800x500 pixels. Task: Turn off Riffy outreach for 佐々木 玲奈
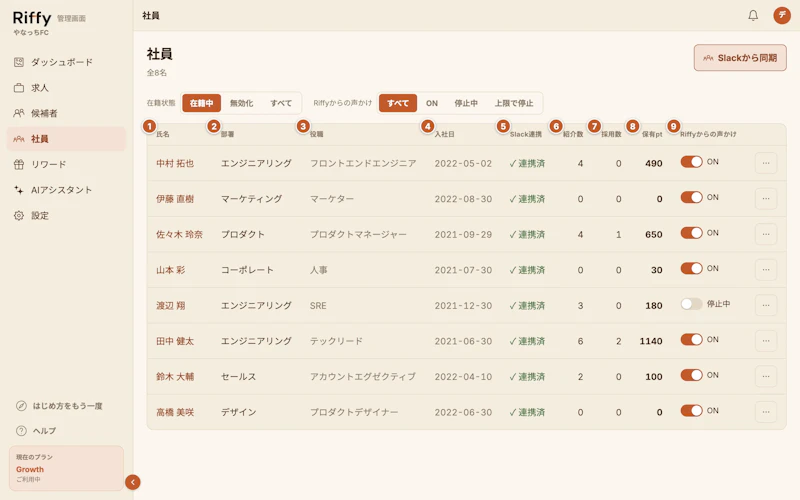(691, 233)
